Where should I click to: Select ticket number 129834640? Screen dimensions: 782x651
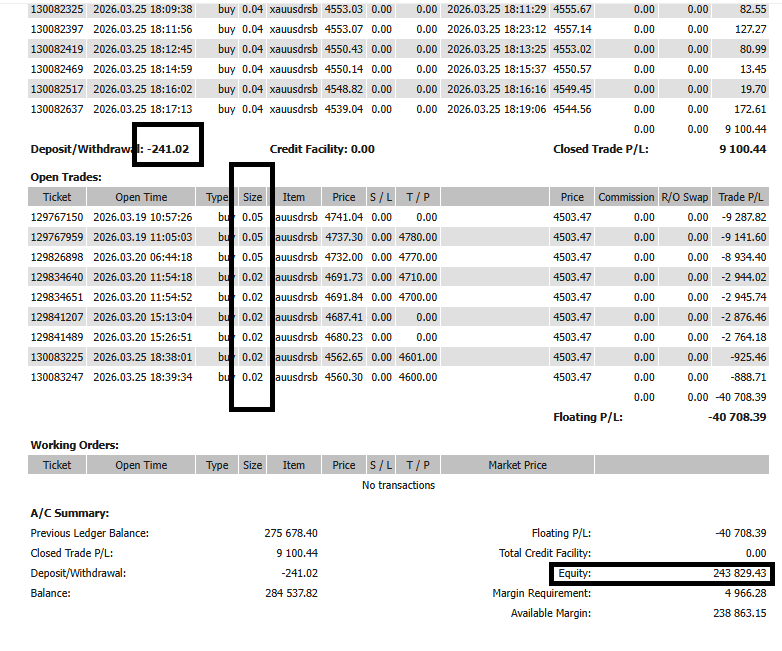57,277
